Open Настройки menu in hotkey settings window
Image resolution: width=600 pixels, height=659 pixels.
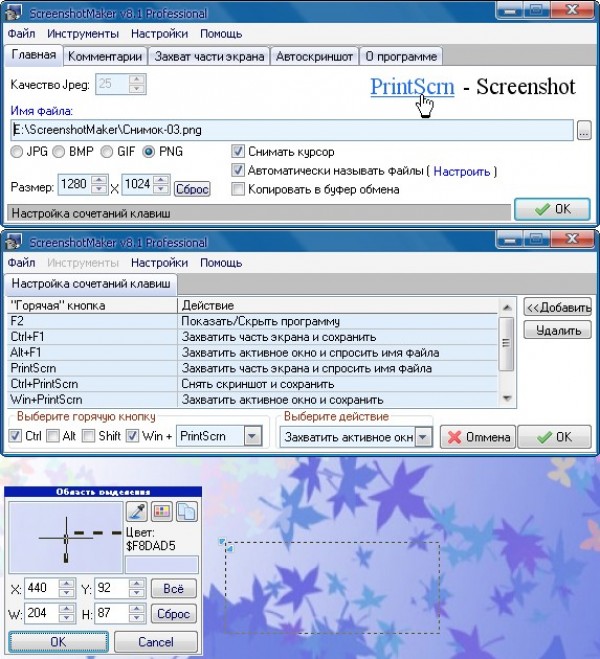[x=159, y=263]
